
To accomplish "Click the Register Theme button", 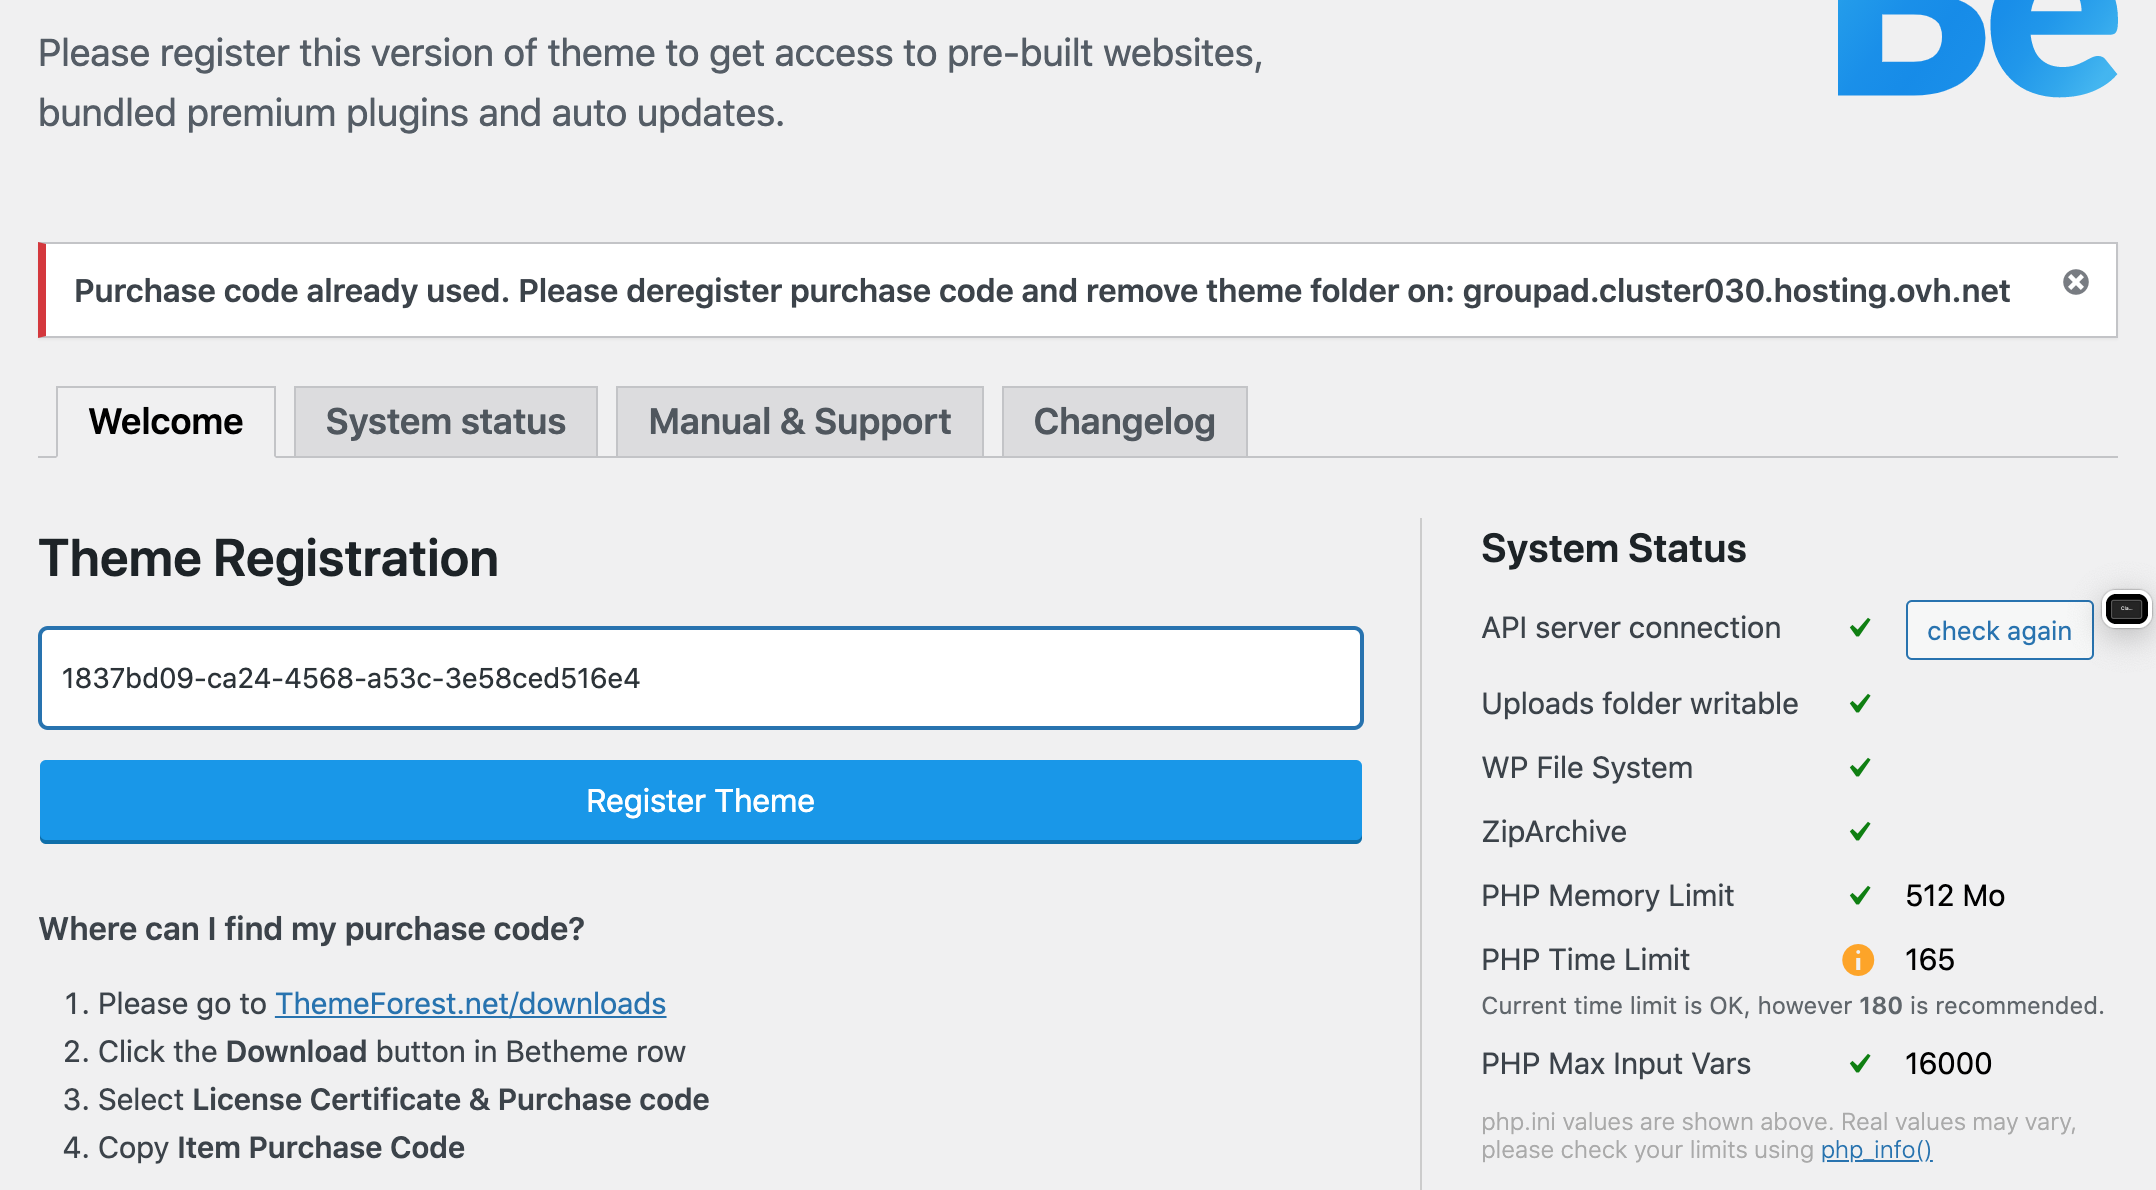I will [701, 801].
